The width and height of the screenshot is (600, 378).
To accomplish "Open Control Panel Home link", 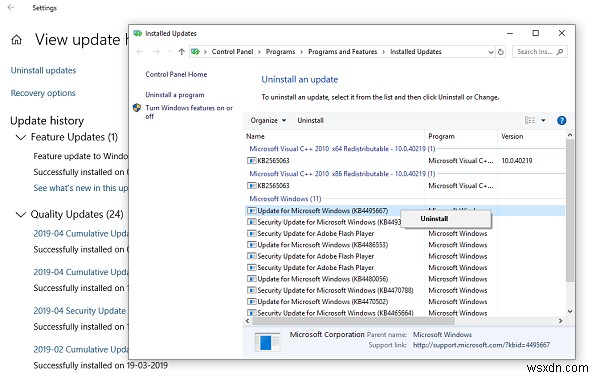I will 176,74.
